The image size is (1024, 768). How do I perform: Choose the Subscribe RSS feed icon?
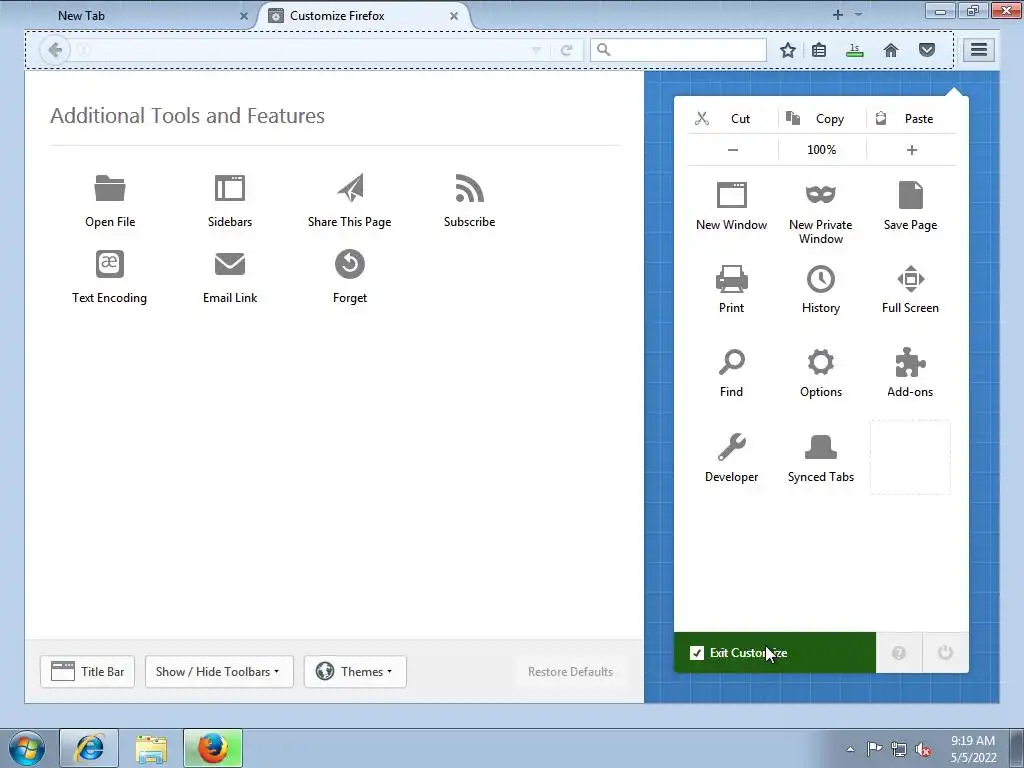tap(470, 188)
